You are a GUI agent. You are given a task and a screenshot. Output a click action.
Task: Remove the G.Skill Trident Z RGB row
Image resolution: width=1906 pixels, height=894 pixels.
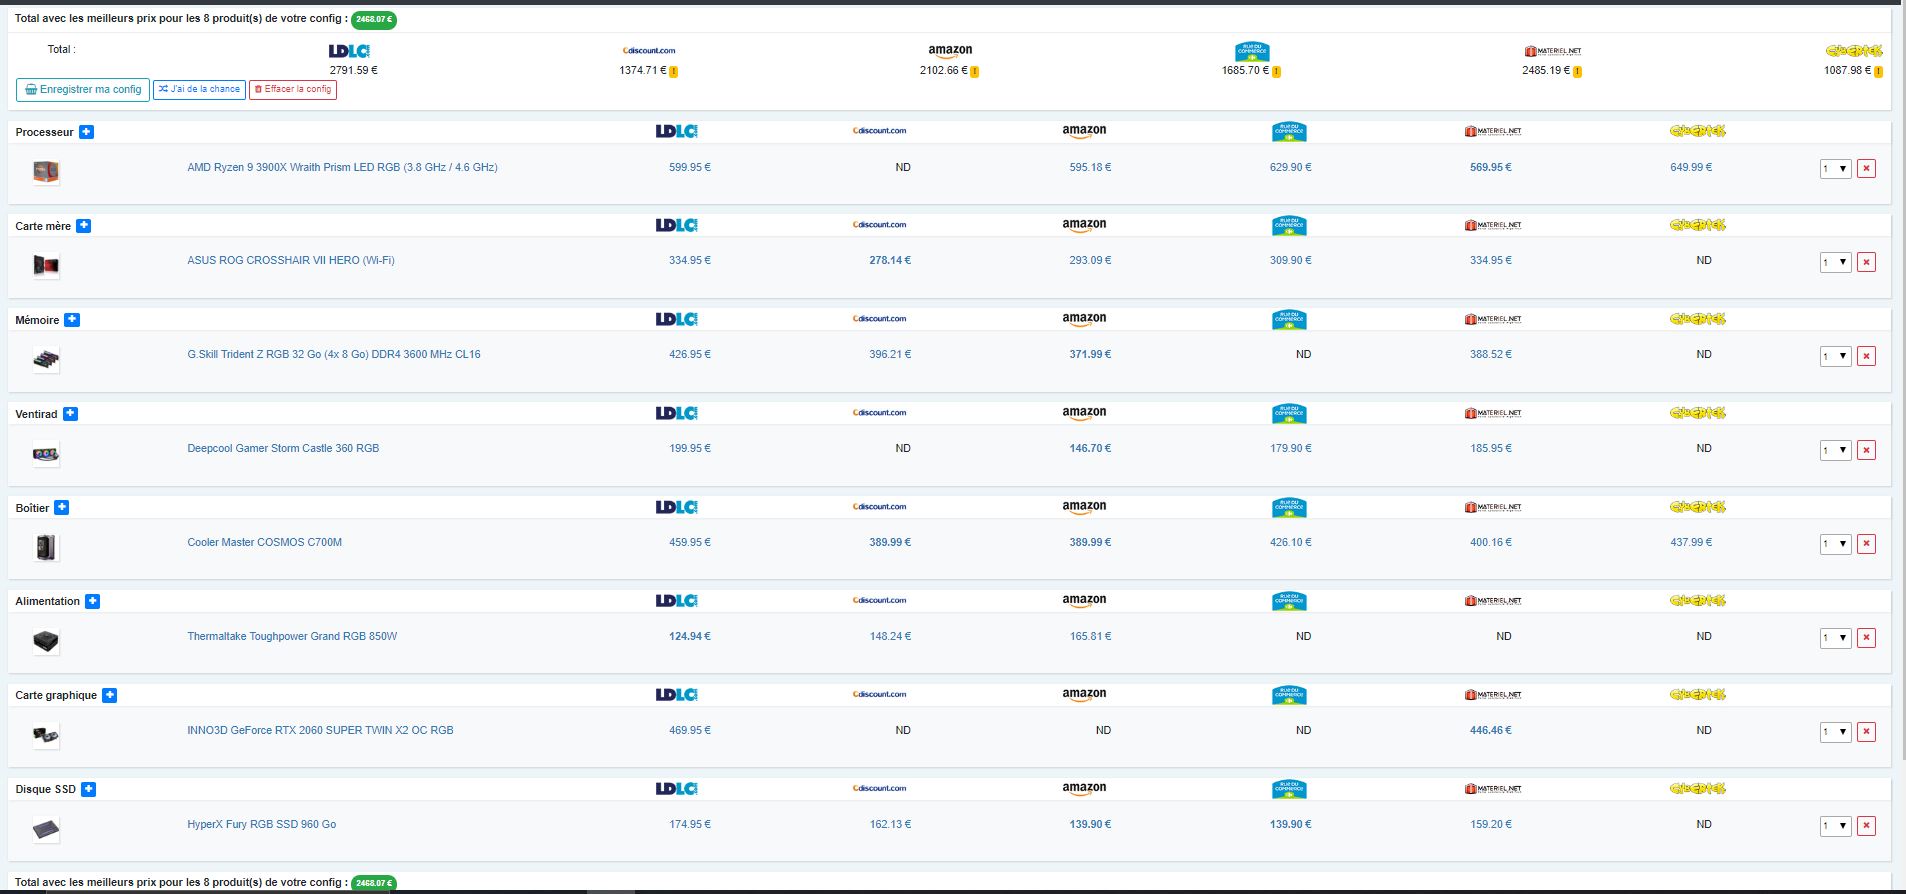[x=1866, y=356]
